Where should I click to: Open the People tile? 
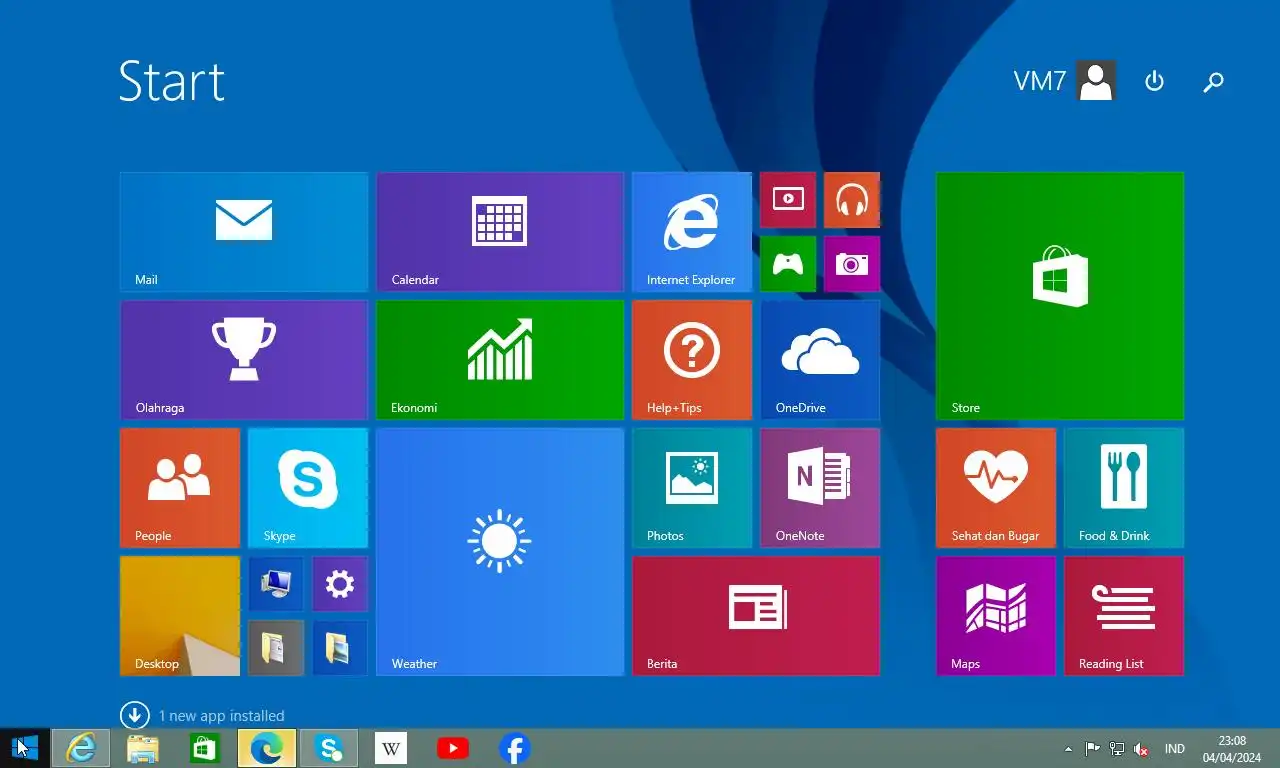[x=180, y=488]
